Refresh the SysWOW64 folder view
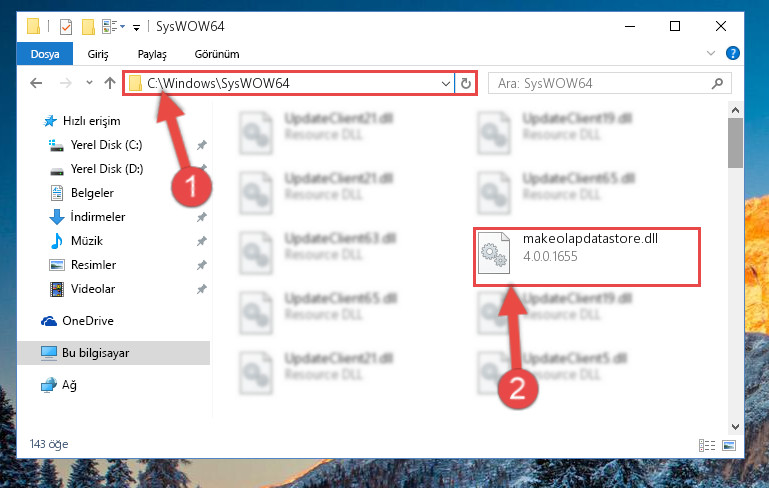Screen dimensions: 769x488 click(x=465, y=83)
